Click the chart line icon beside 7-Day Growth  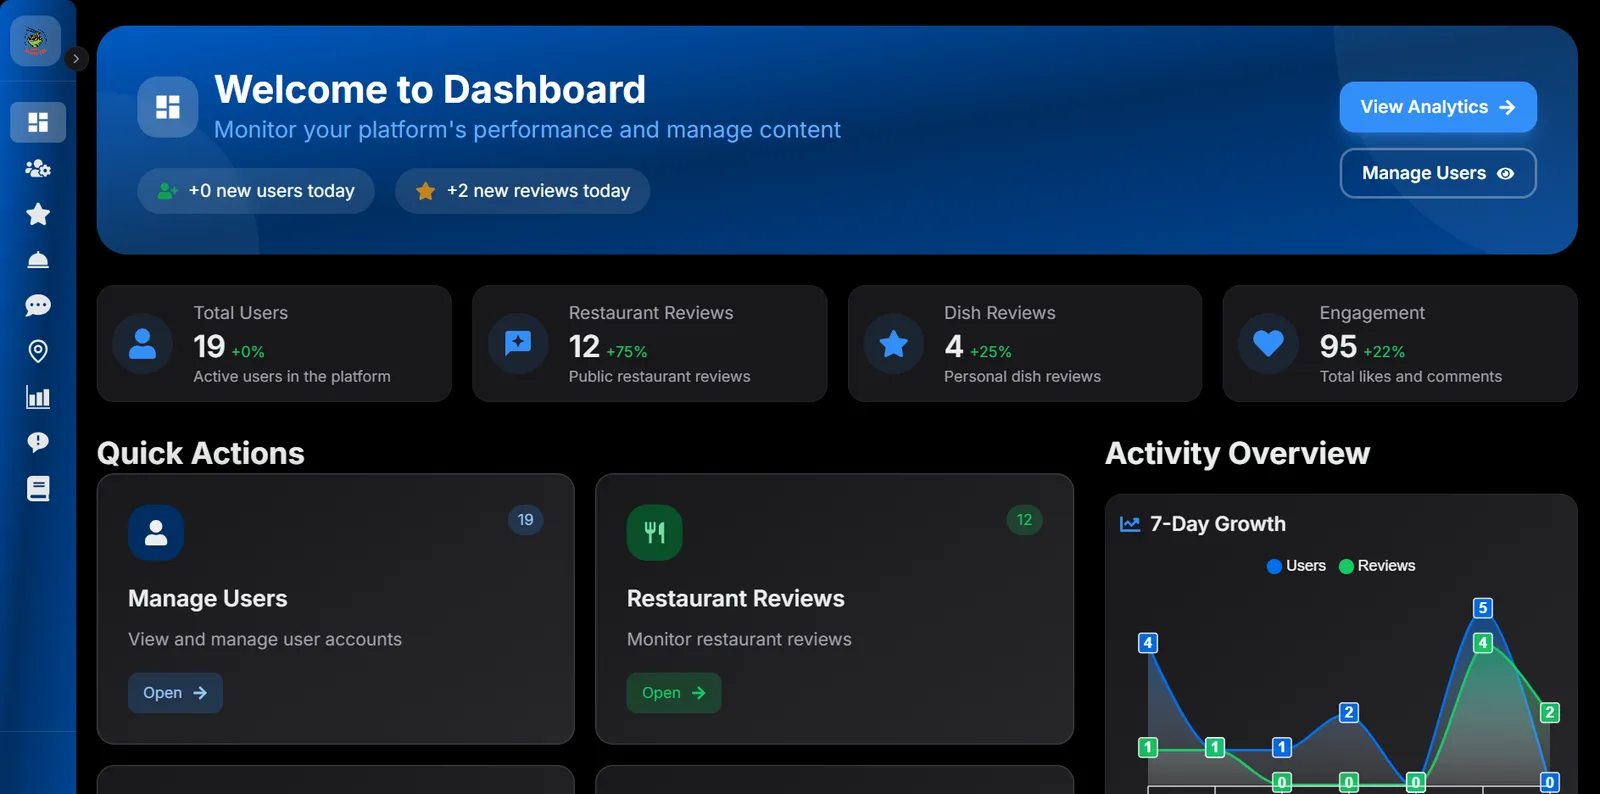point(1130,524)
